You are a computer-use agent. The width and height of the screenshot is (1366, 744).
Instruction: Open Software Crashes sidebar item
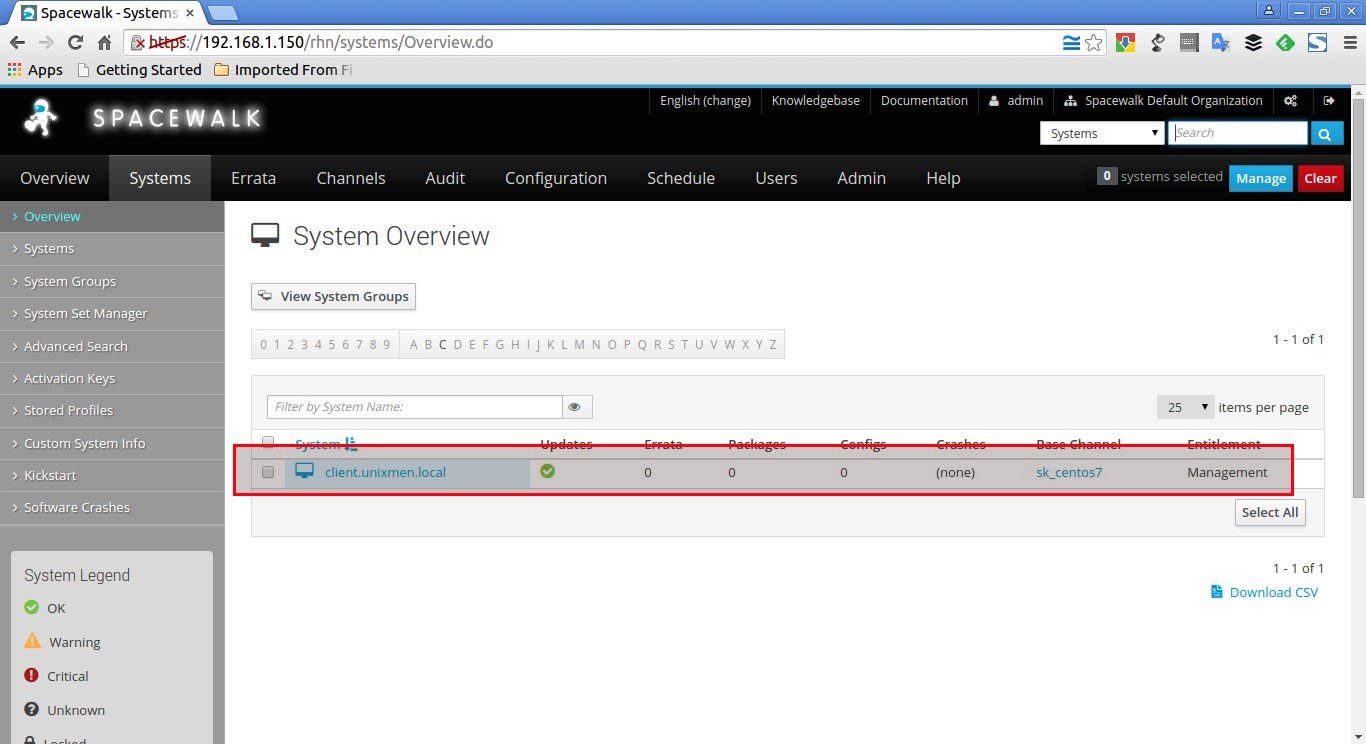[x=112, y=507]
